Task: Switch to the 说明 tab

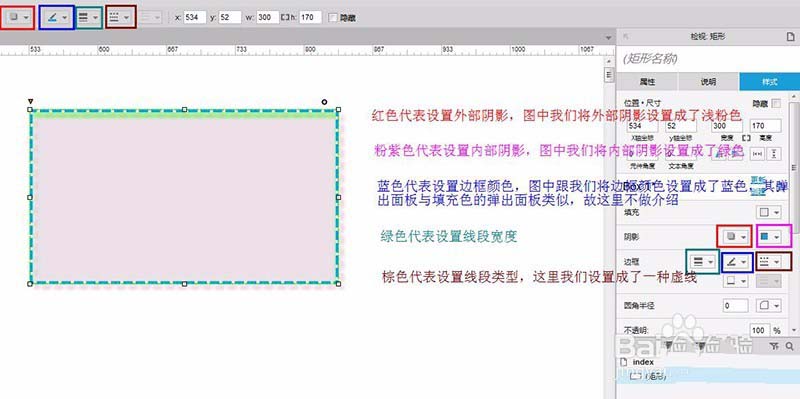Action: 708,82
